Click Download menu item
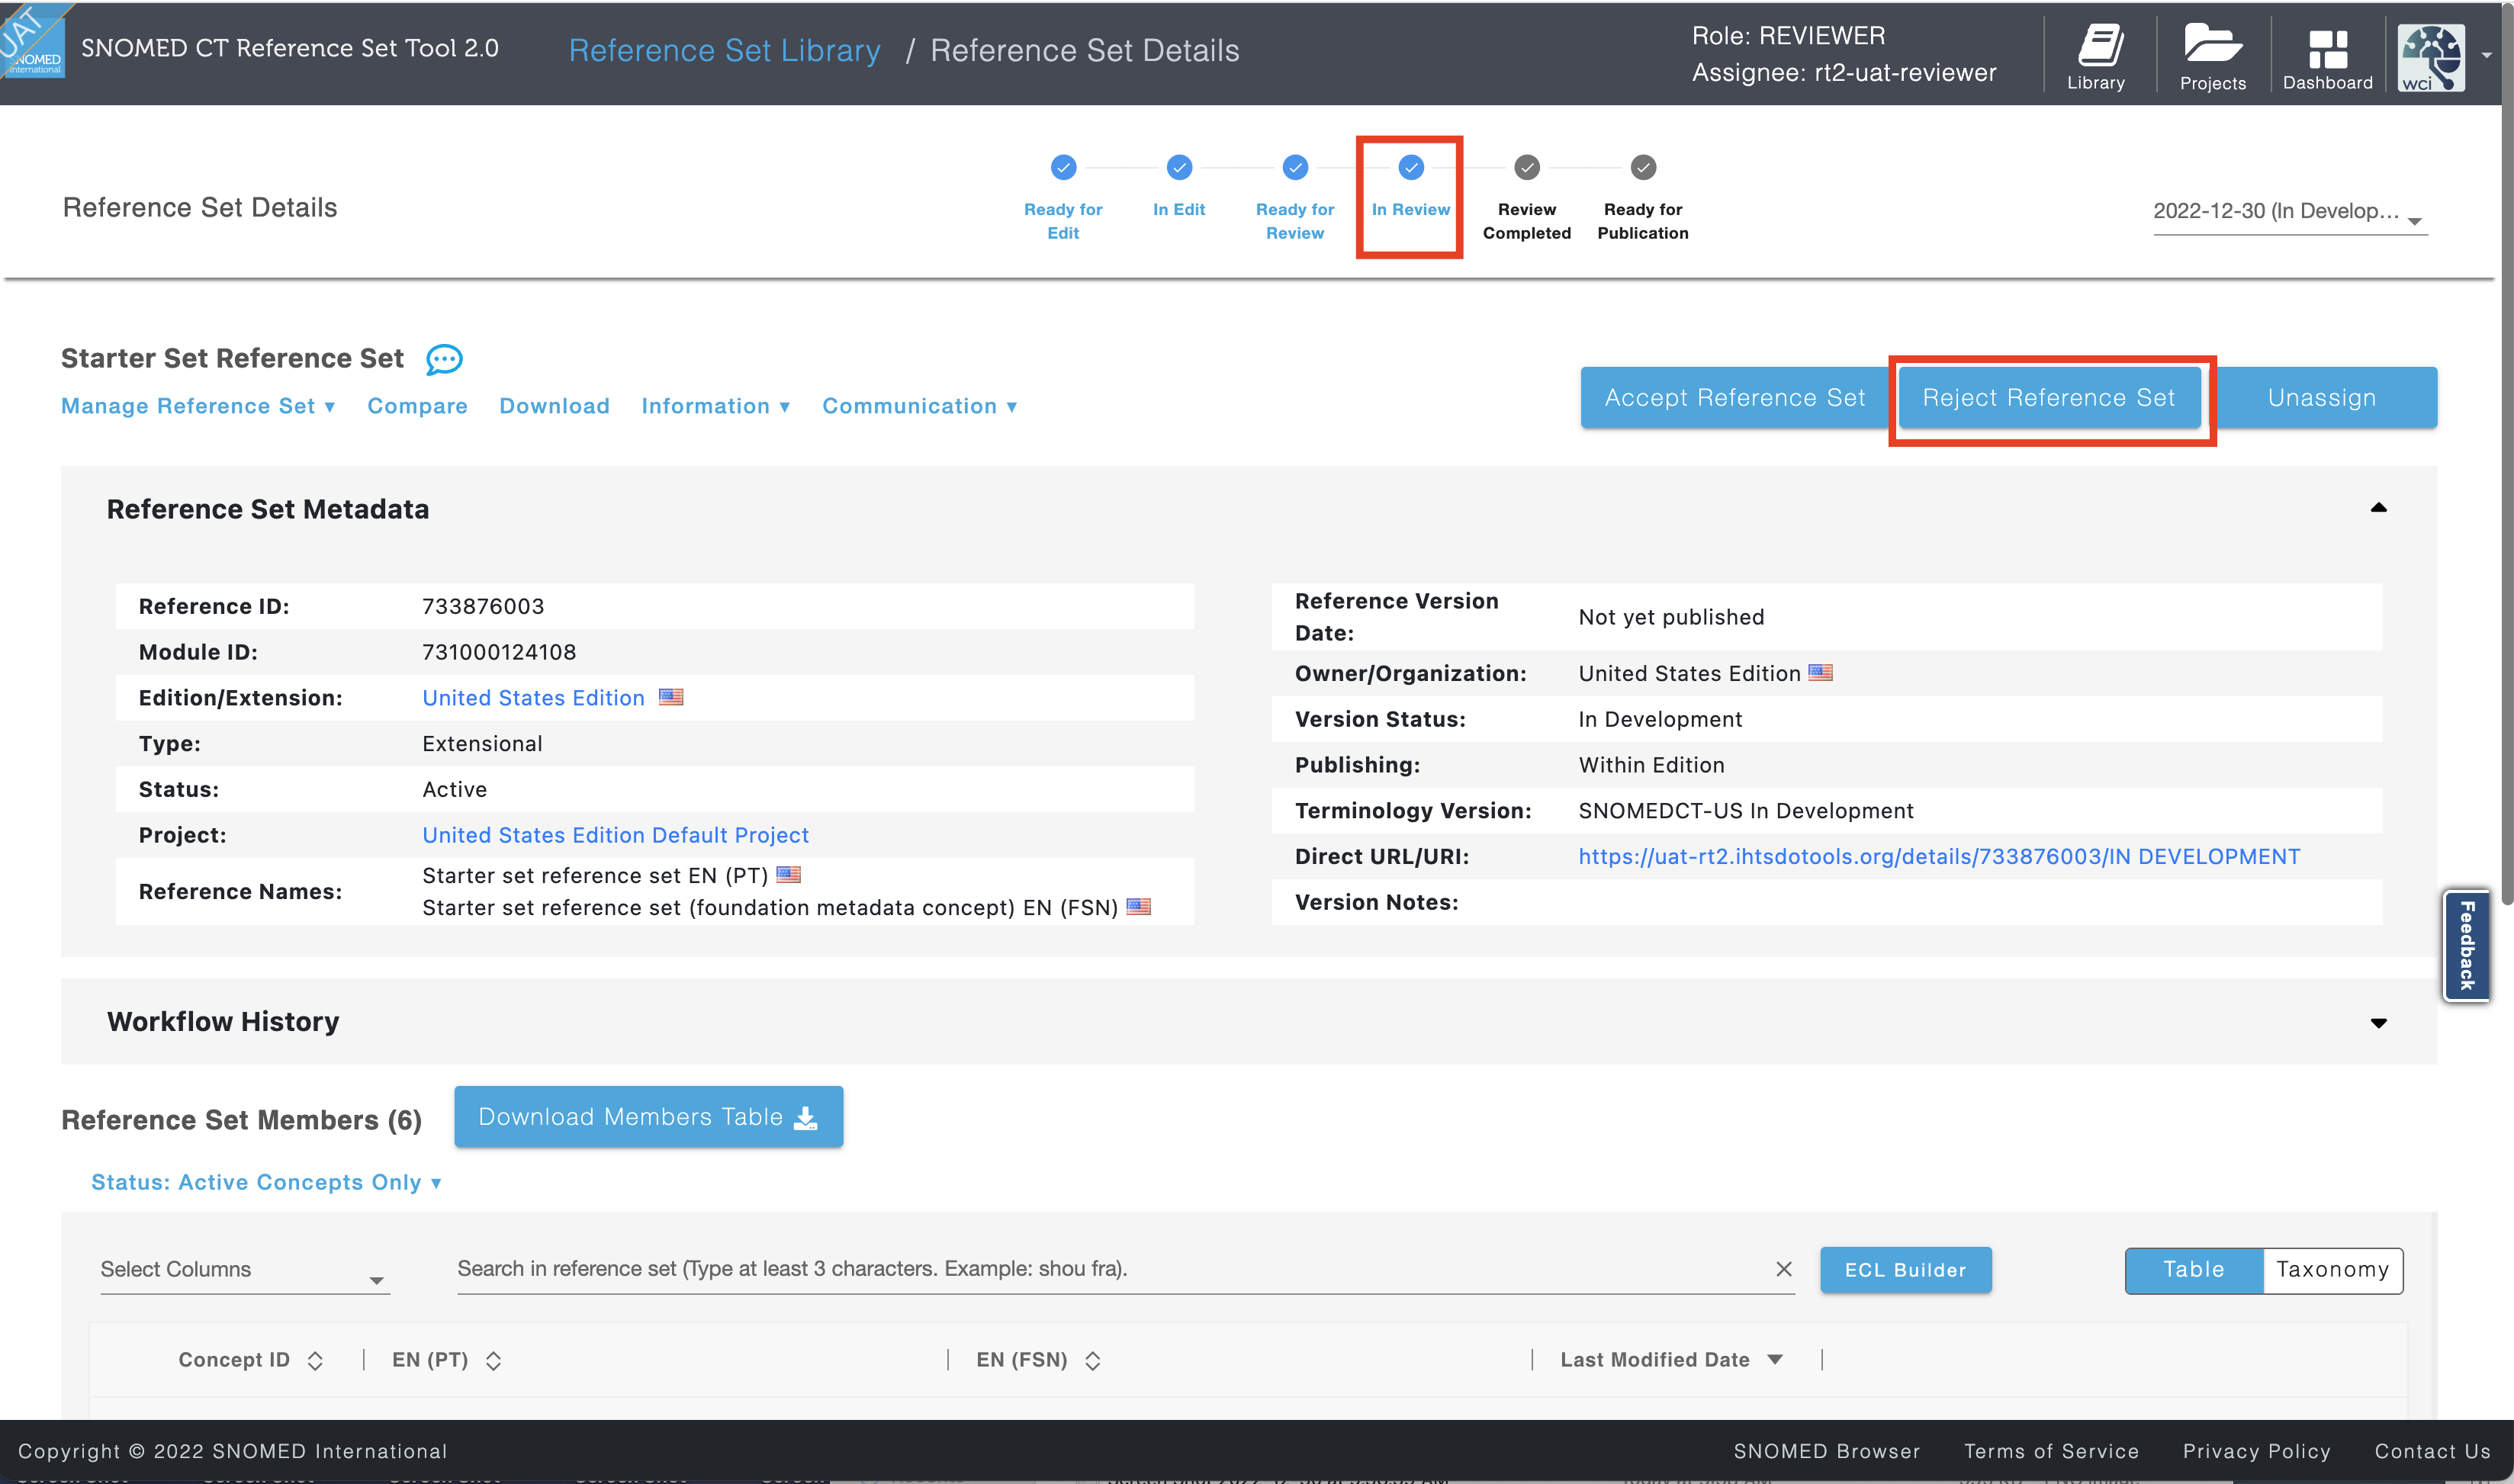Screen dimensions: 2514x1484 [554, 406]
